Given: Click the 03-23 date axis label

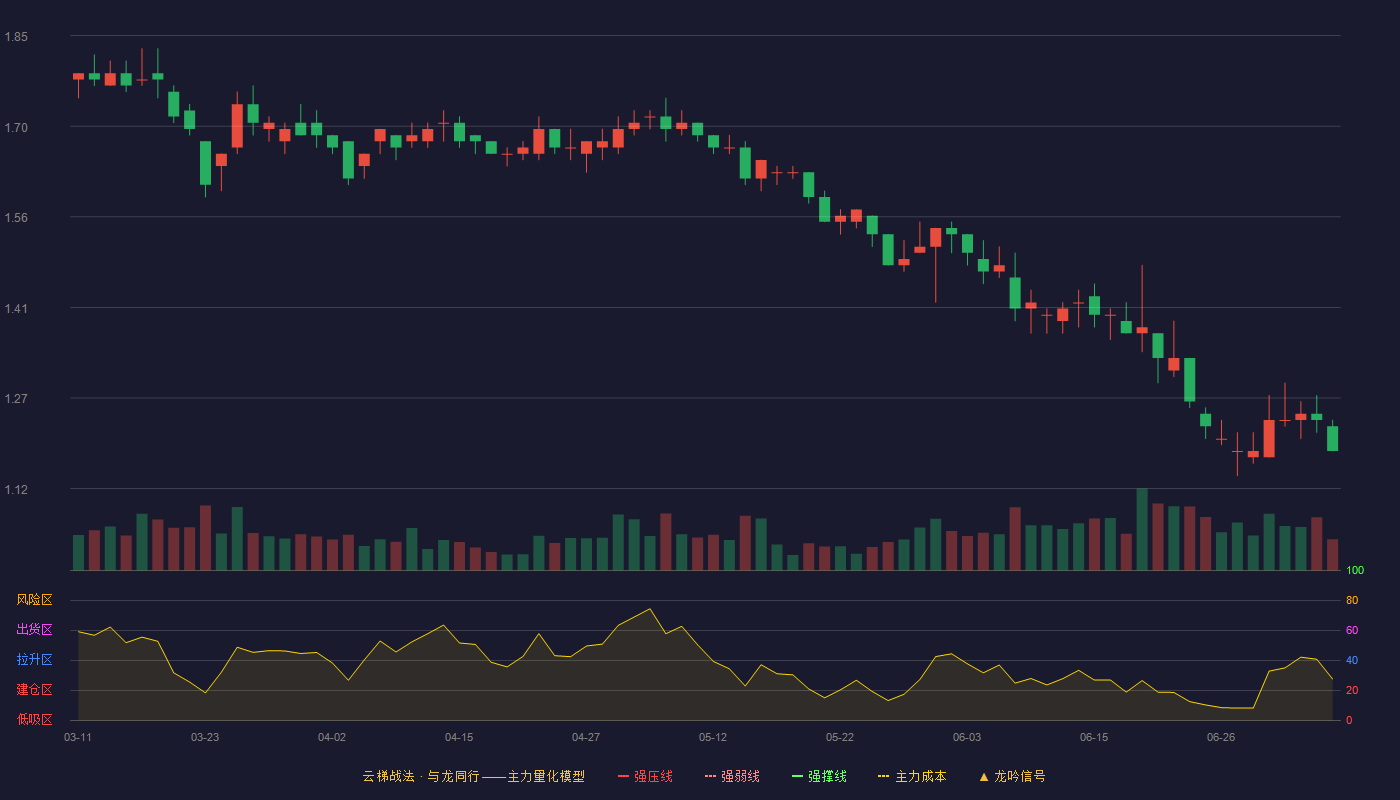Looking at the screenshot, I should pyautogui.click(x=205, y=737).
